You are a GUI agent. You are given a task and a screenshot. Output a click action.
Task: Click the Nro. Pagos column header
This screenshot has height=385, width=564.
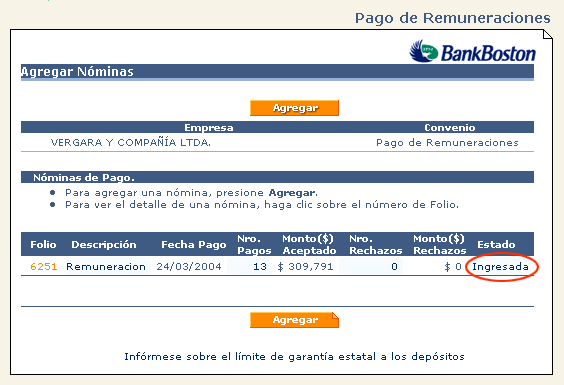coord(254,245)
